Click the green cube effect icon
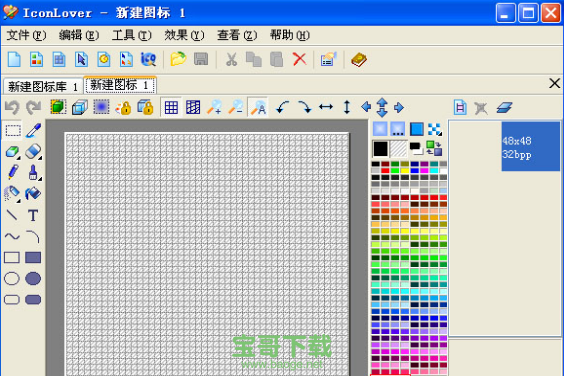564x376 pixels. click(x=58, y=107)
